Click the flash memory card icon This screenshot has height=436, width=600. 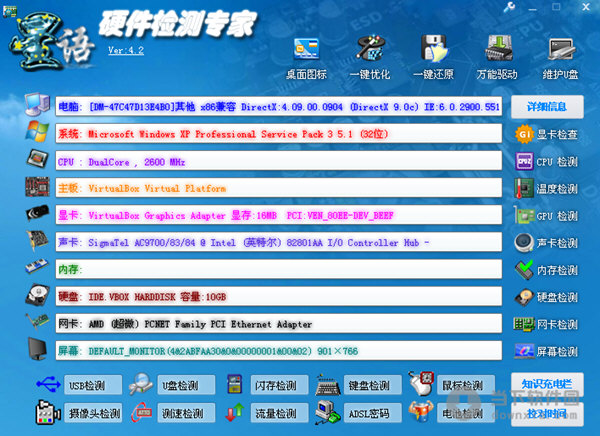[x=234, y=384]
